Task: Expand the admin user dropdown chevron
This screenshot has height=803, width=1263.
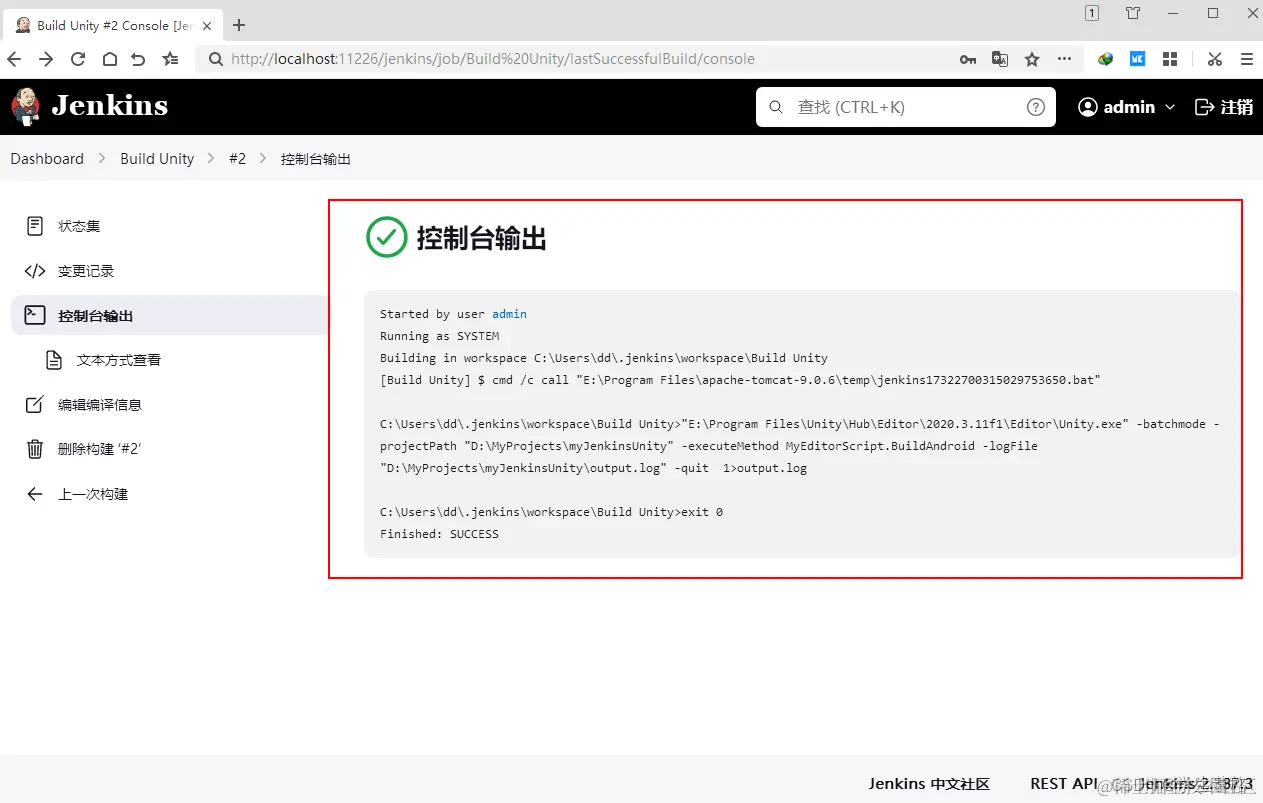Action: tap(1170, 107)
